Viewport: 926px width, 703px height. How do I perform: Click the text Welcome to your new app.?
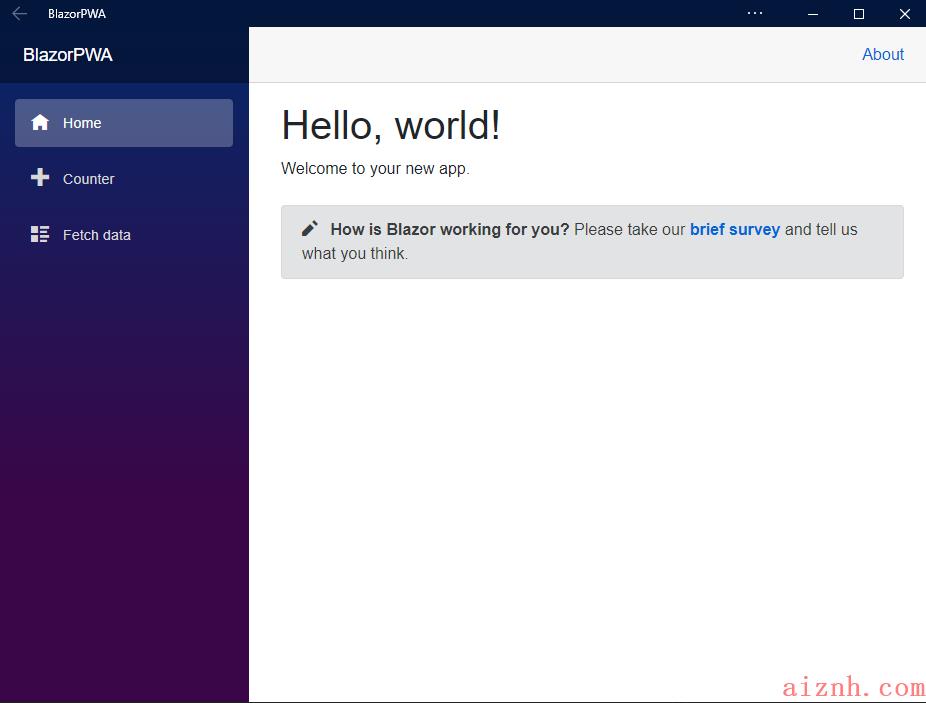pos(375,169)
